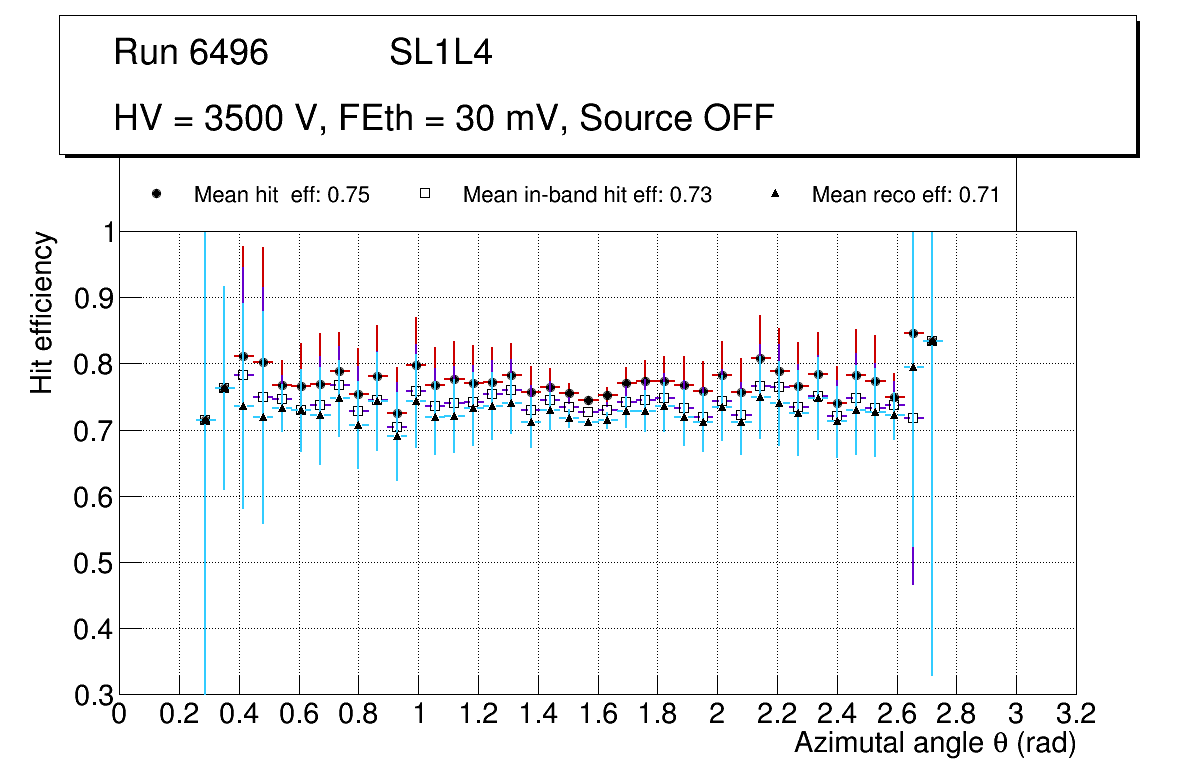
Task: Select the 'Mean hit eff: 0.75' legend label
Action: (281, 195)
